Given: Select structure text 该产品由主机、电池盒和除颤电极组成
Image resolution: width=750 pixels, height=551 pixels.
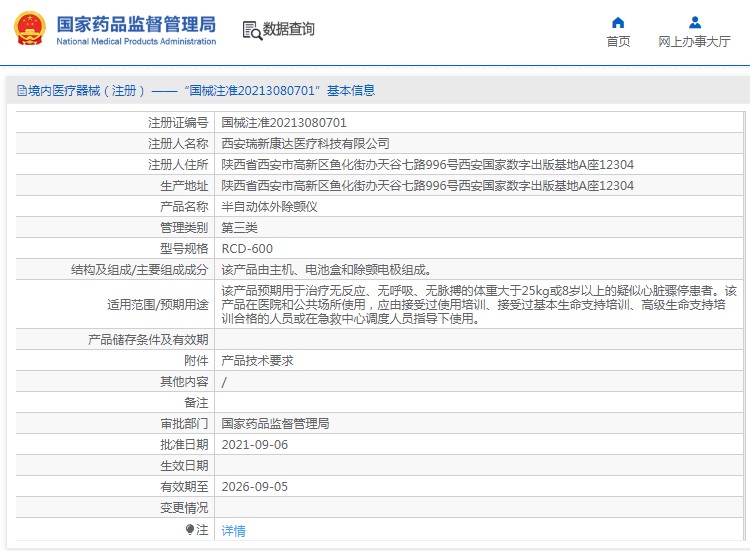Looking at the screenshot, I should (x=326, y=270).
